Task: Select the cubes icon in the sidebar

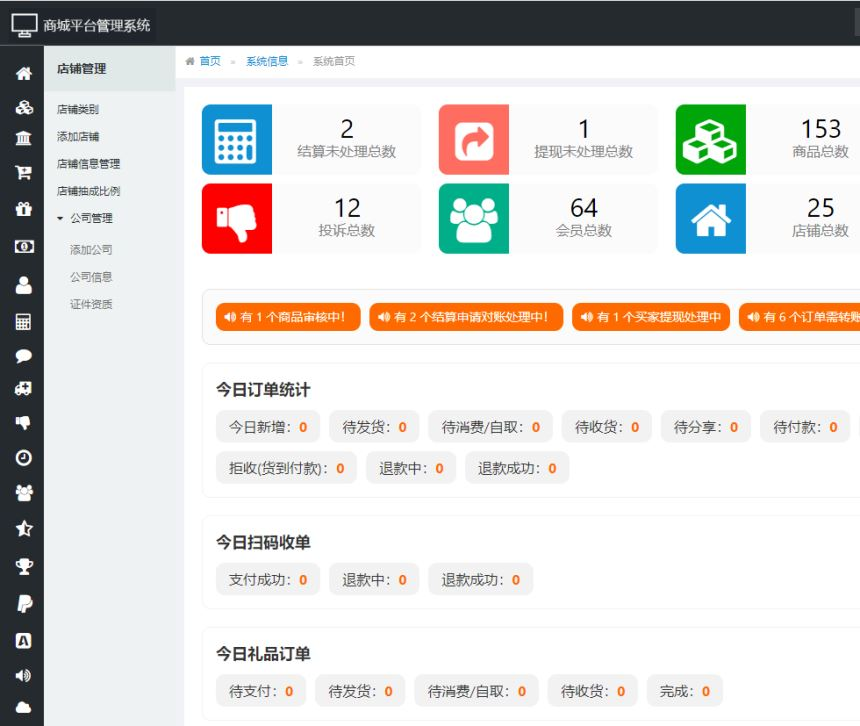Action: (x=24, y=107)
